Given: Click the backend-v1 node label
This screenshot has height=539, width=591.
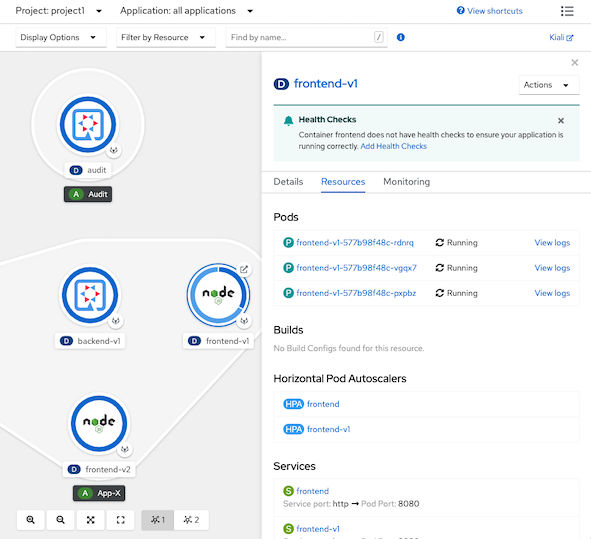Looking at the screenshot, I should pos(90,341).
